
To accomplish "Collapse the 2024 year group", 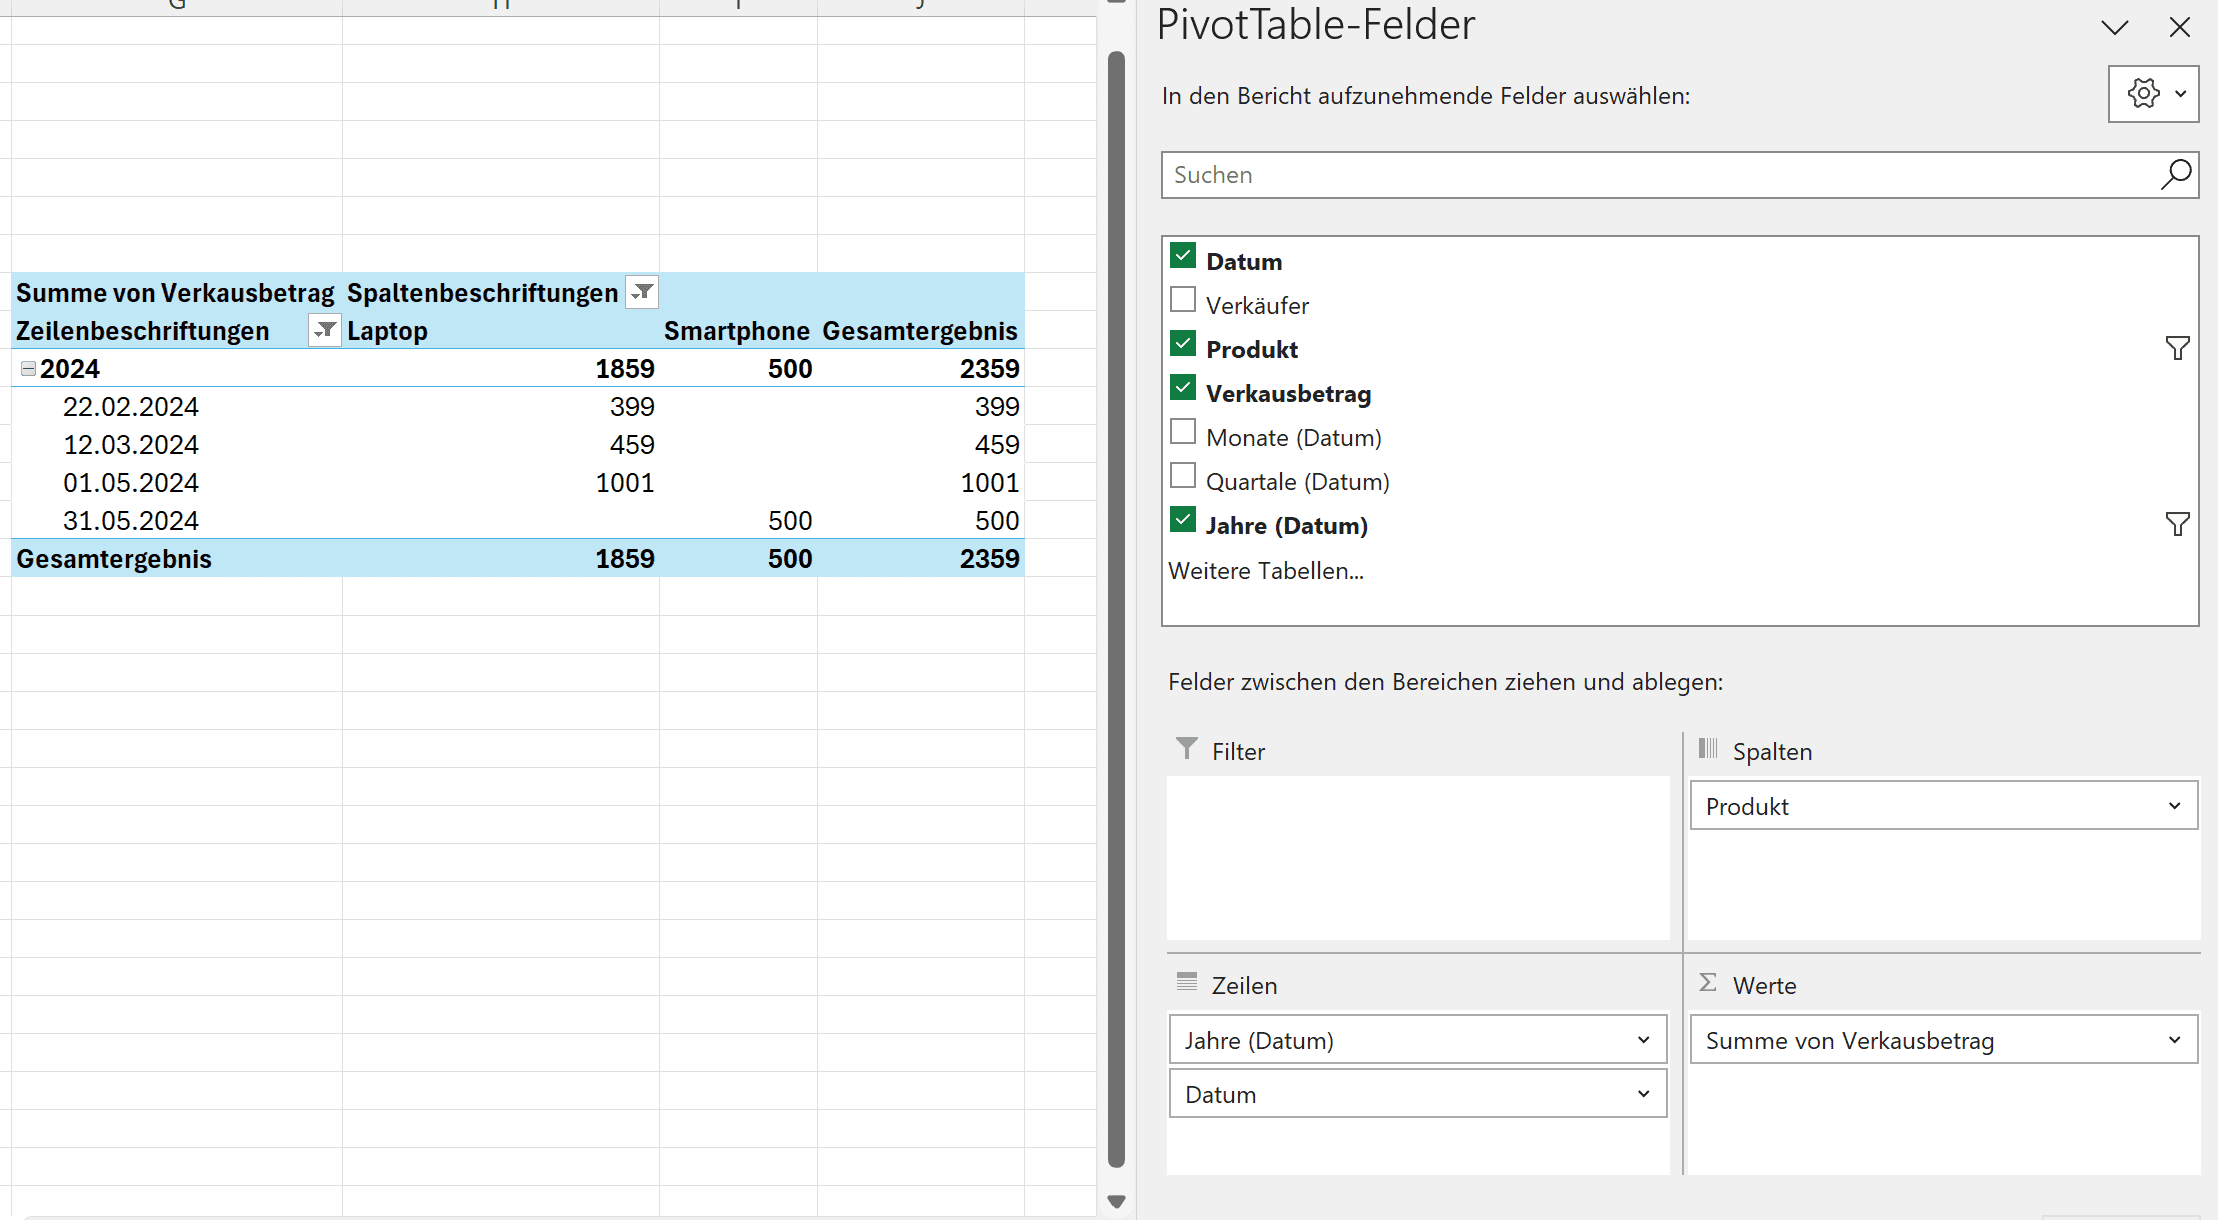I will coord(28,369).
